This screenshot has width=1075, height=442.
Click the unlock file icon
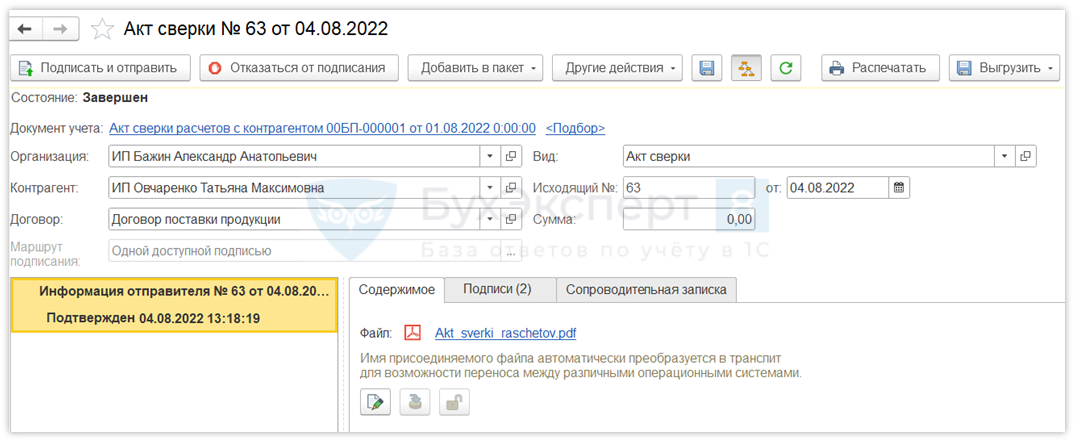pyautogui.click(x=454, y=402)
